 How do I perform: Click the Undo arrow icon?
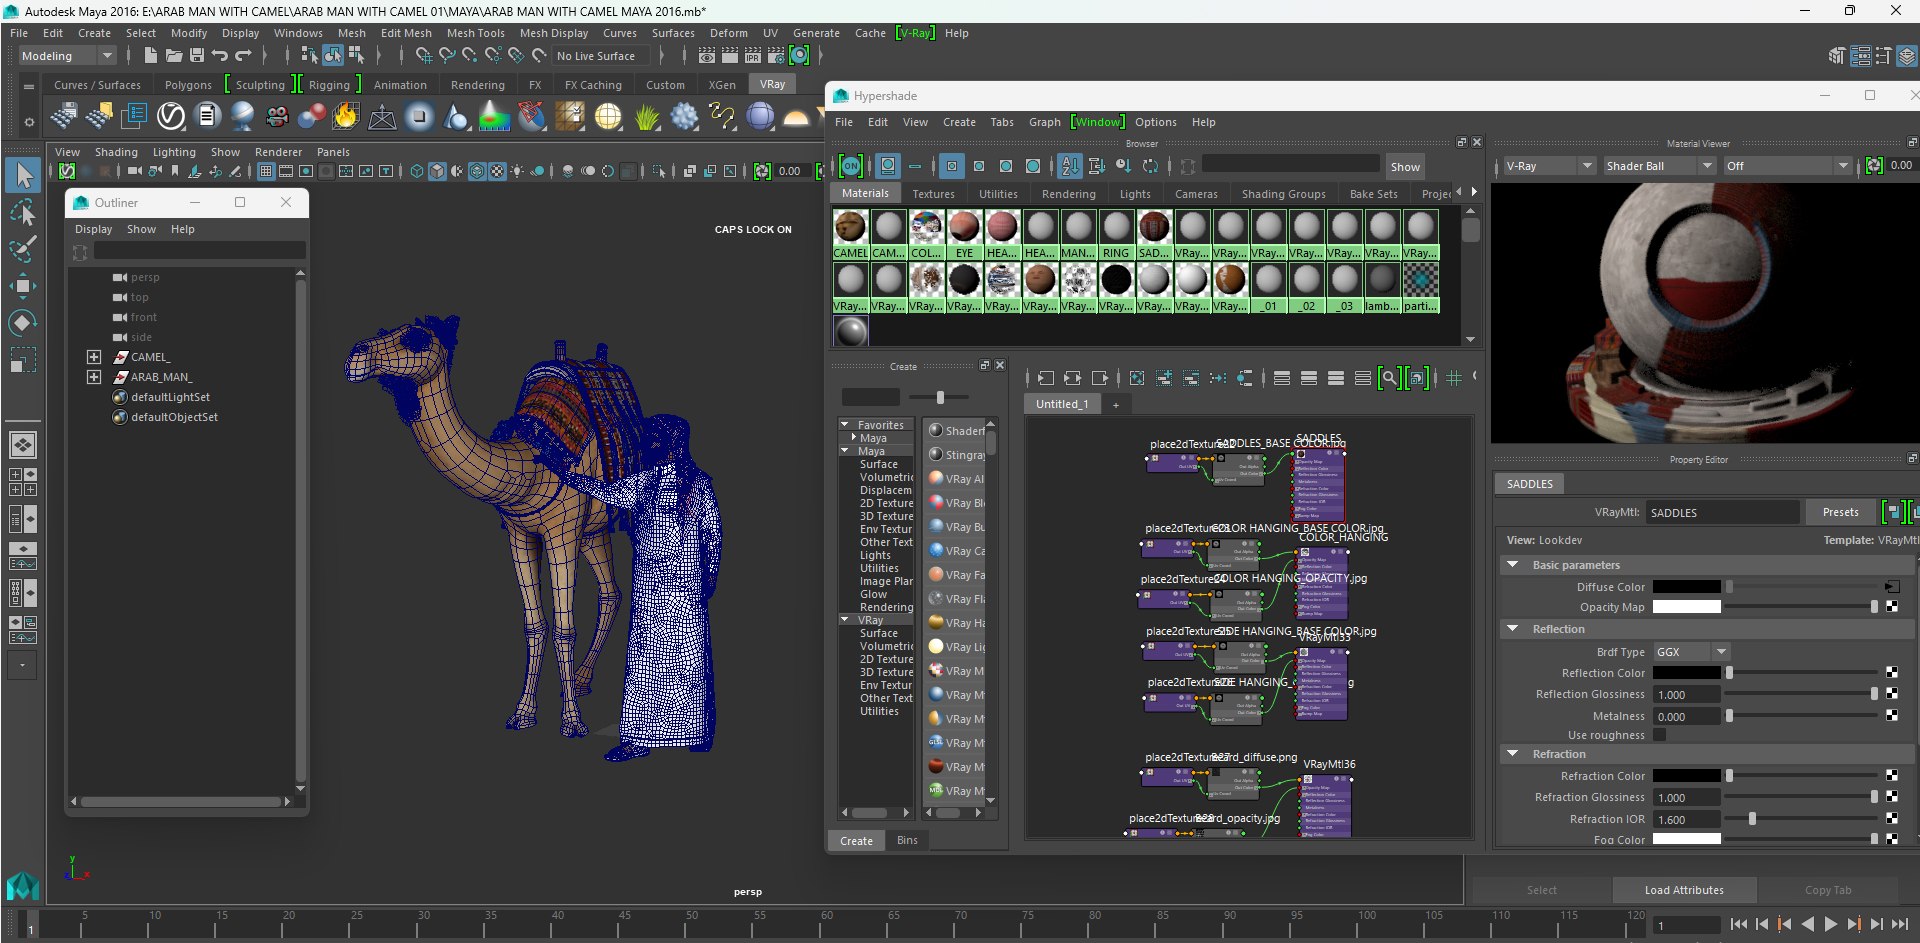[x=220, y=56]
